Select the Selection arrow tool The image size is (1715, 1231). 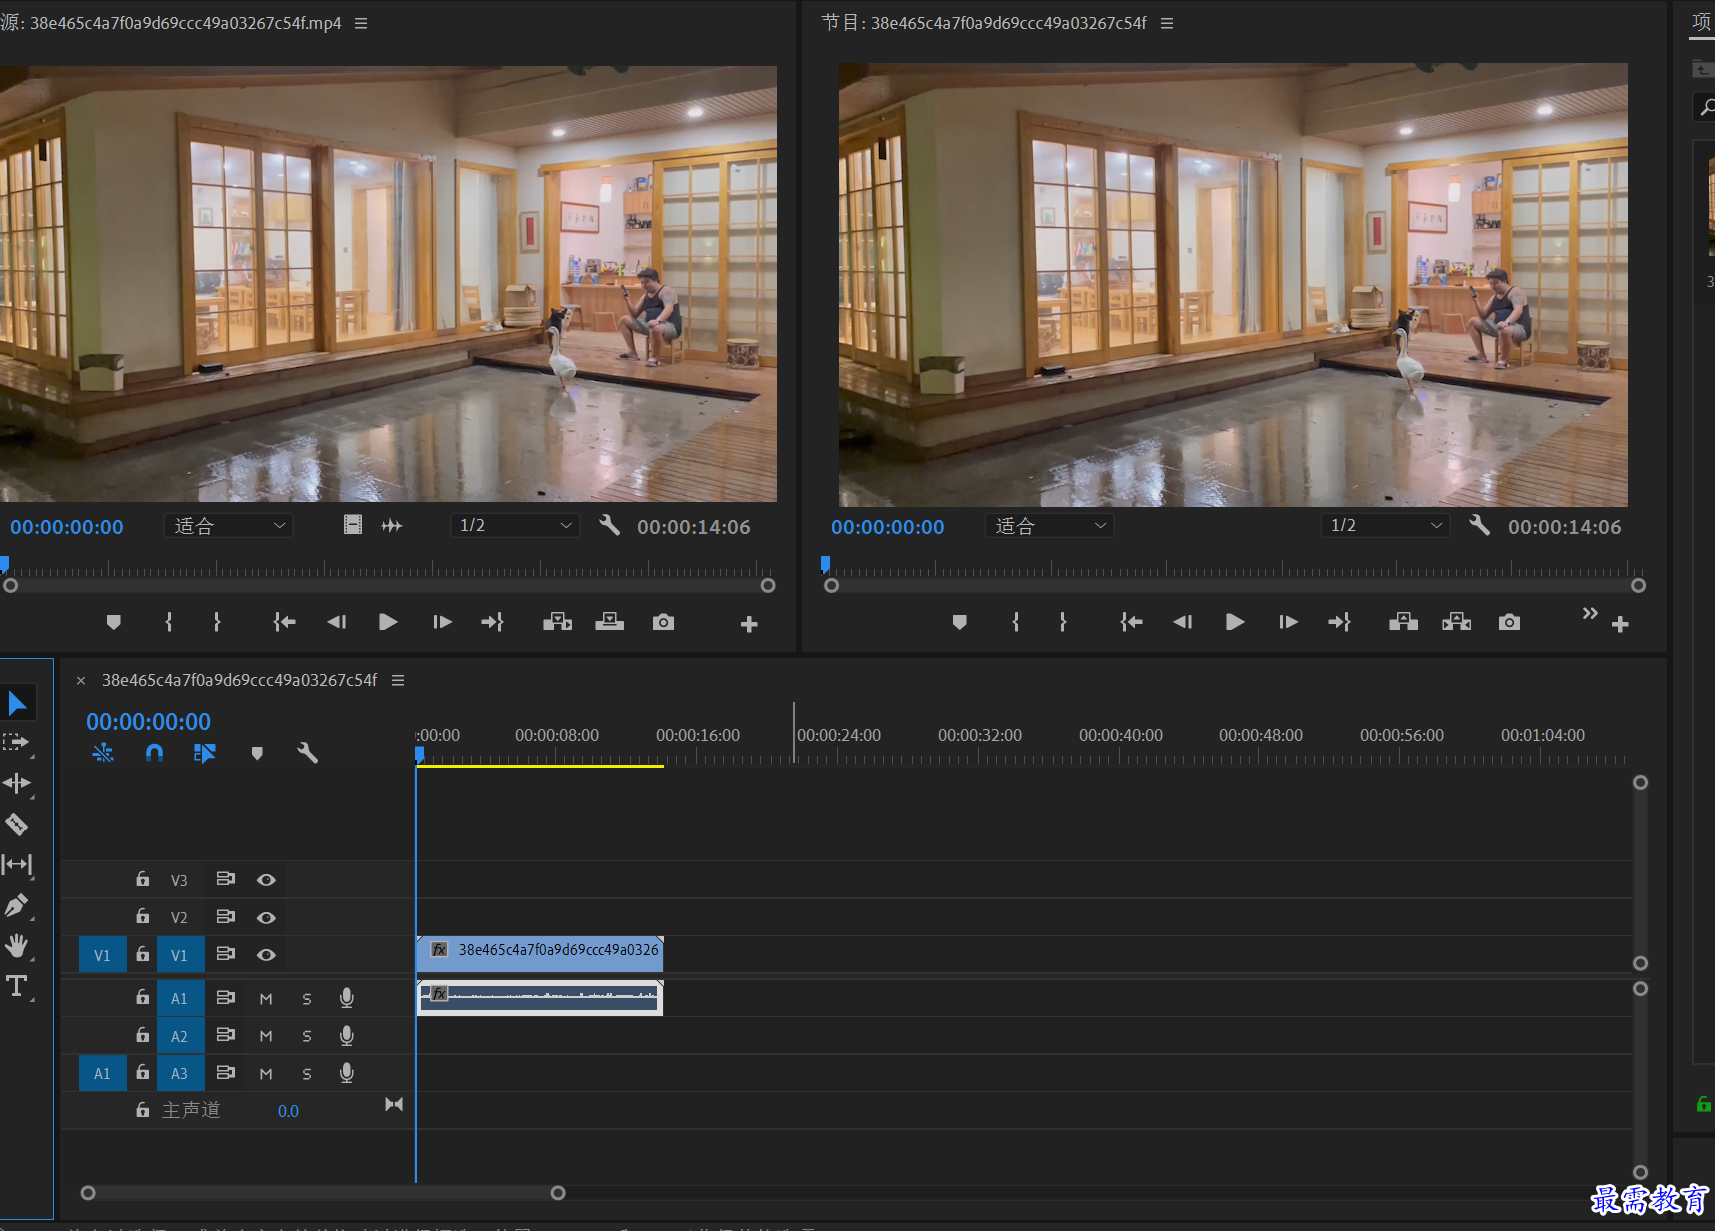click(18, 703)
